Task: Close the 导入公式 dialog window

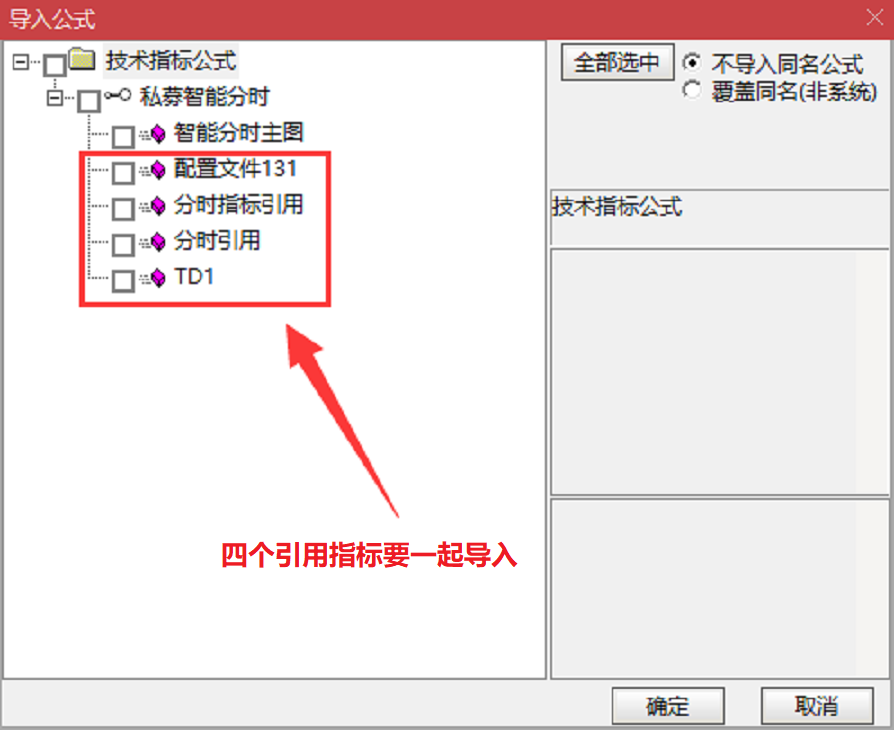Action: (x=875, y=18)
